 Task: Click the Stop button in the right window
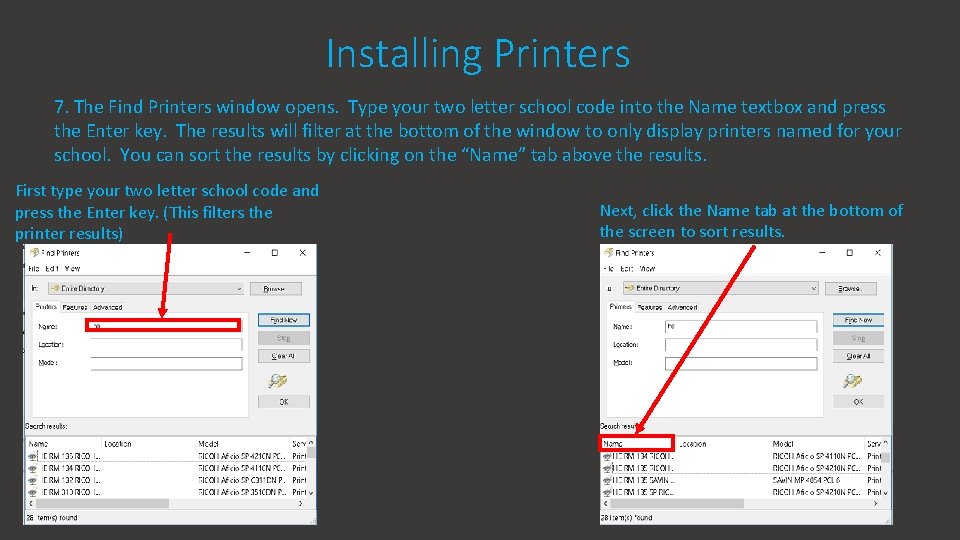coord(858,338)
